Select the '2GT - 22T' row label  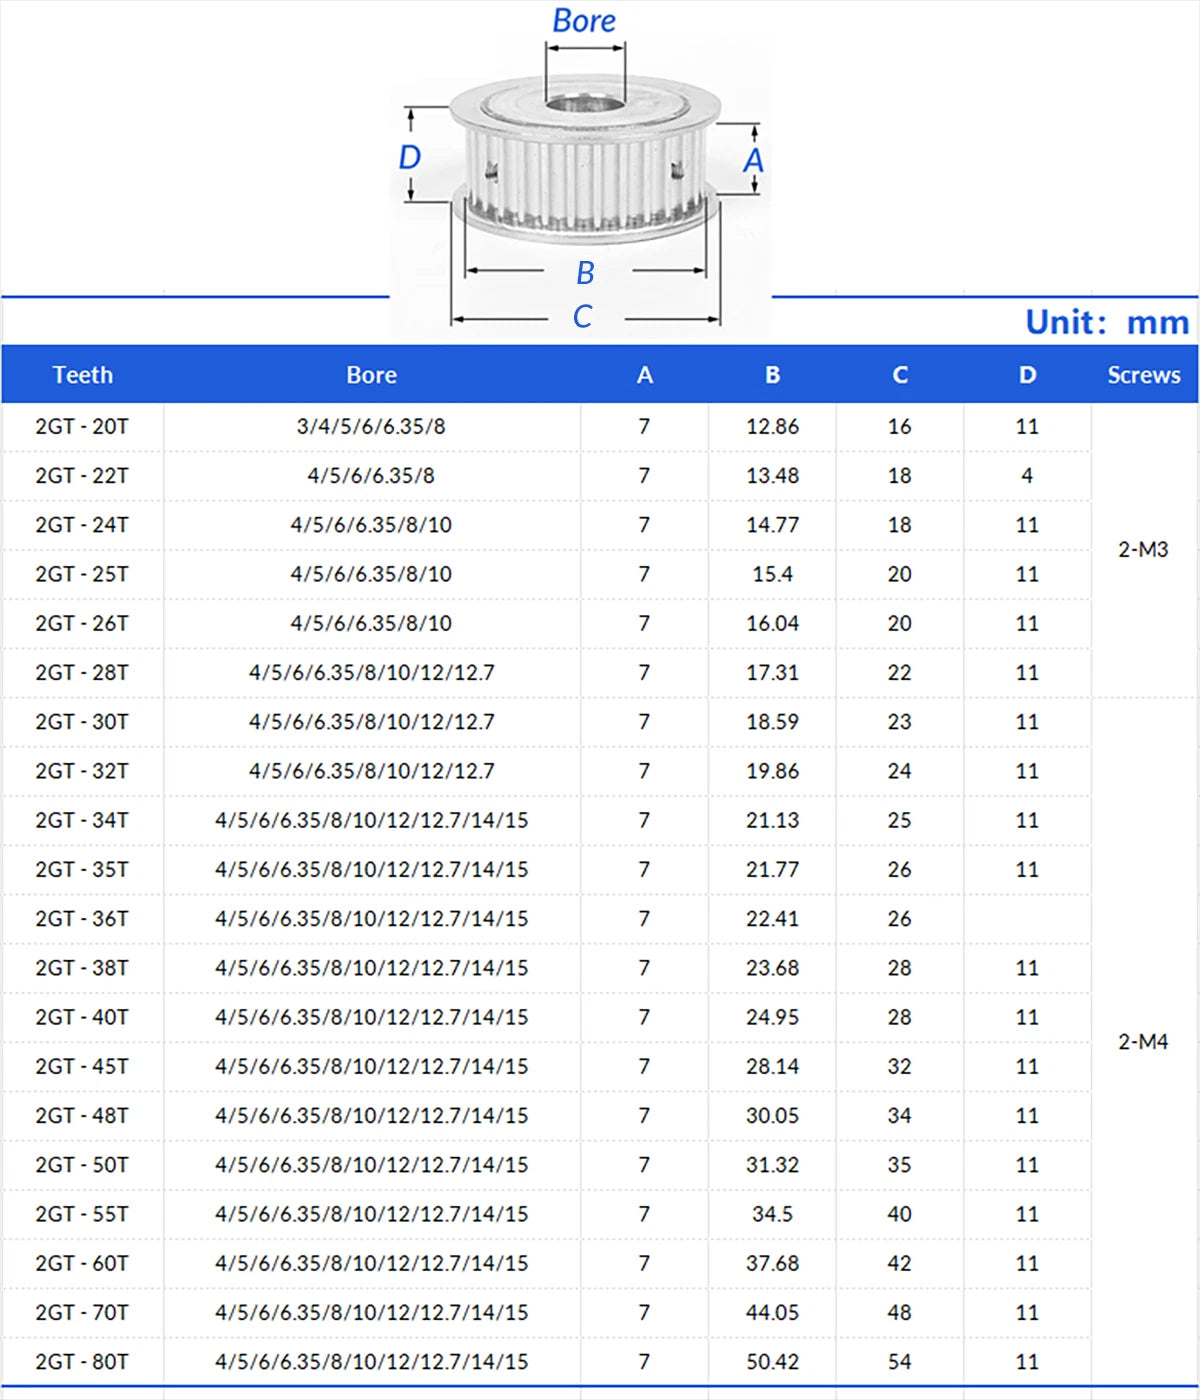pos(82,476)
